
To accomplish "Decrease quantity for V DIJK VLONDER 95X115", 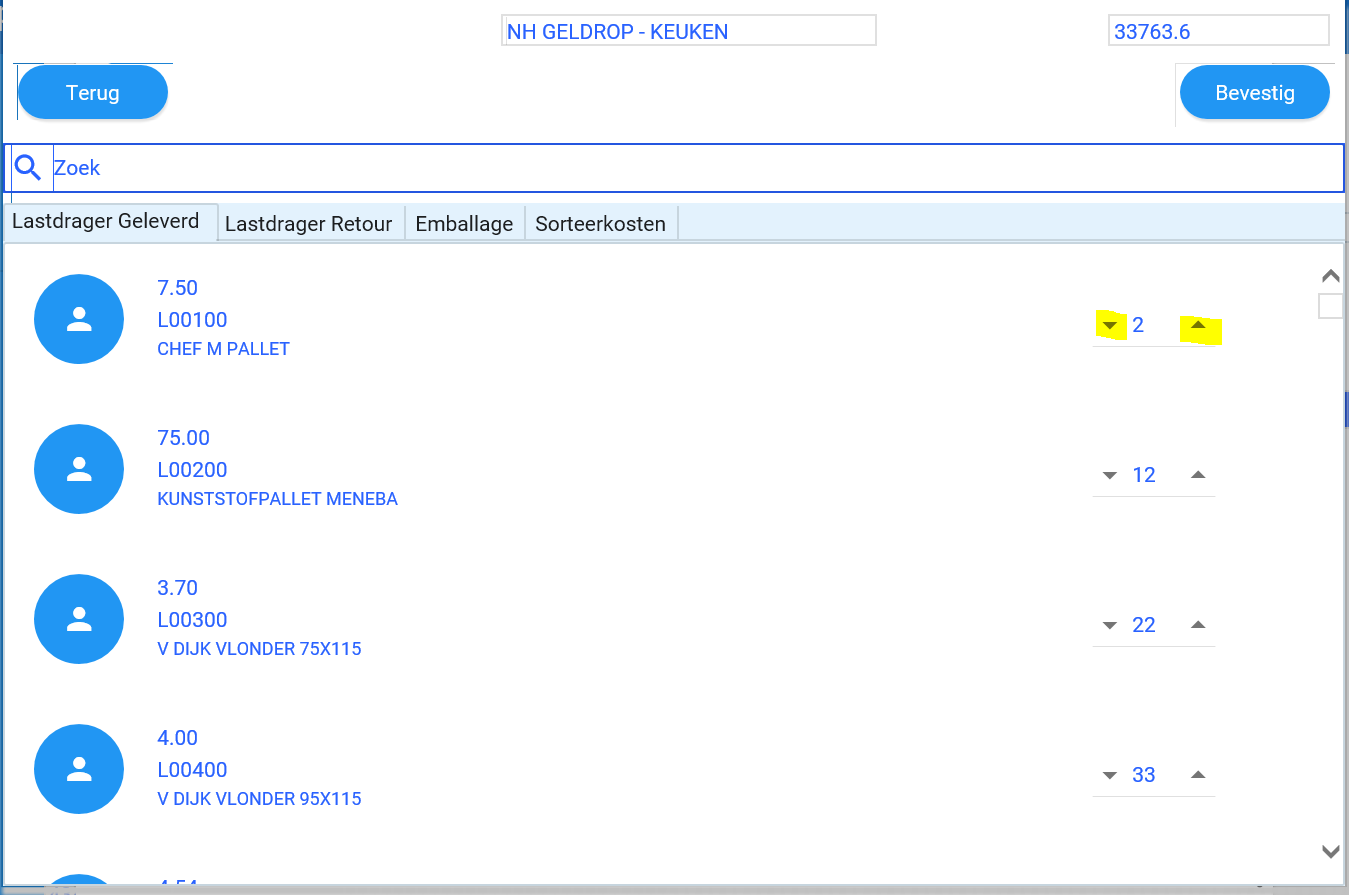I will coord(1109,776).
